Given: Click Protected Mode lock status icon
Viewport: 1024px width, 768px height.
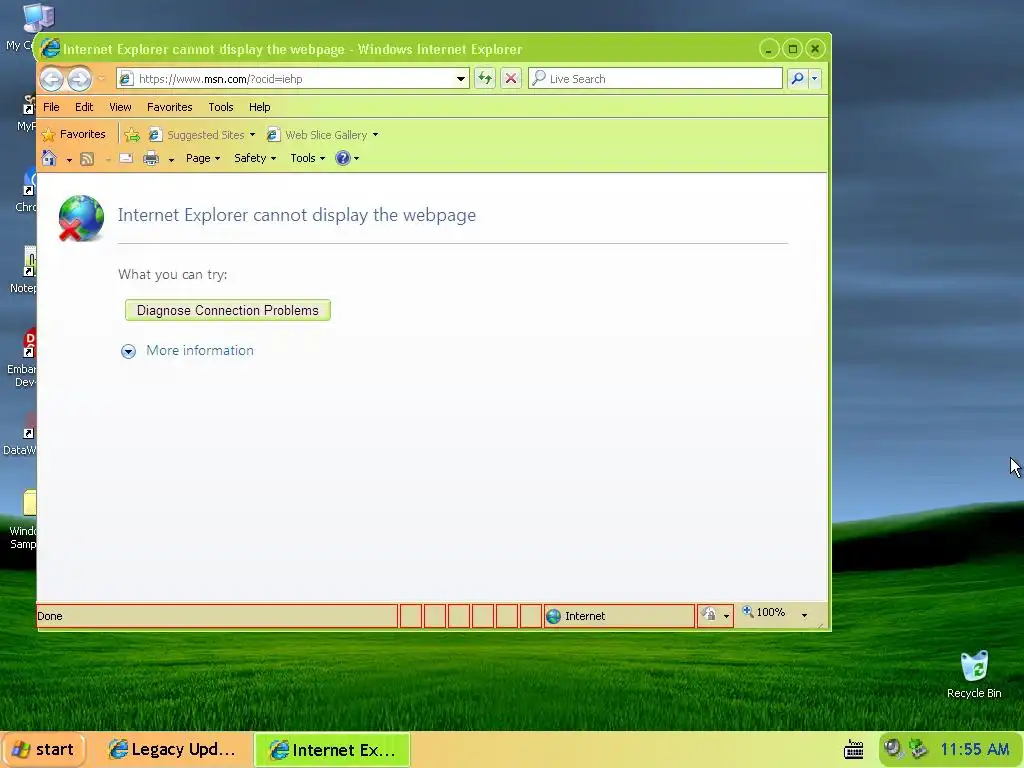Looking at the screenshot, I should 709,615.
